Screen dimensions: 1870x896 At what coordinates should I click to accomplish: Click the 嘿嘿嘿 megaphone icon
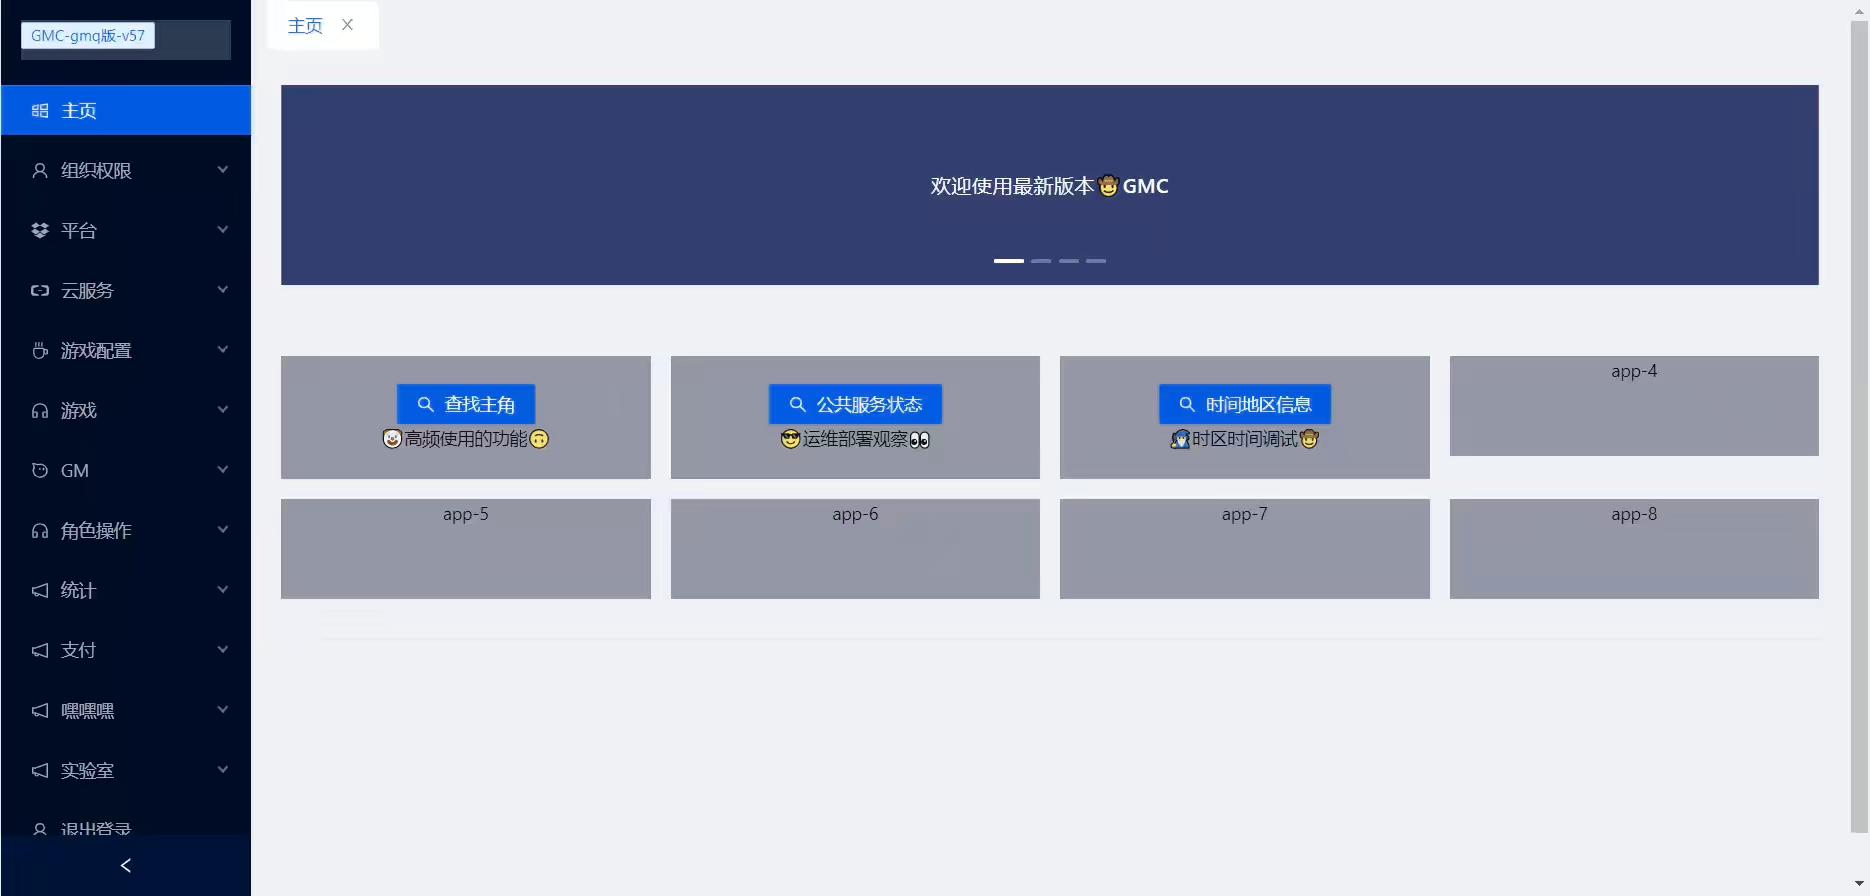(40, 711)
